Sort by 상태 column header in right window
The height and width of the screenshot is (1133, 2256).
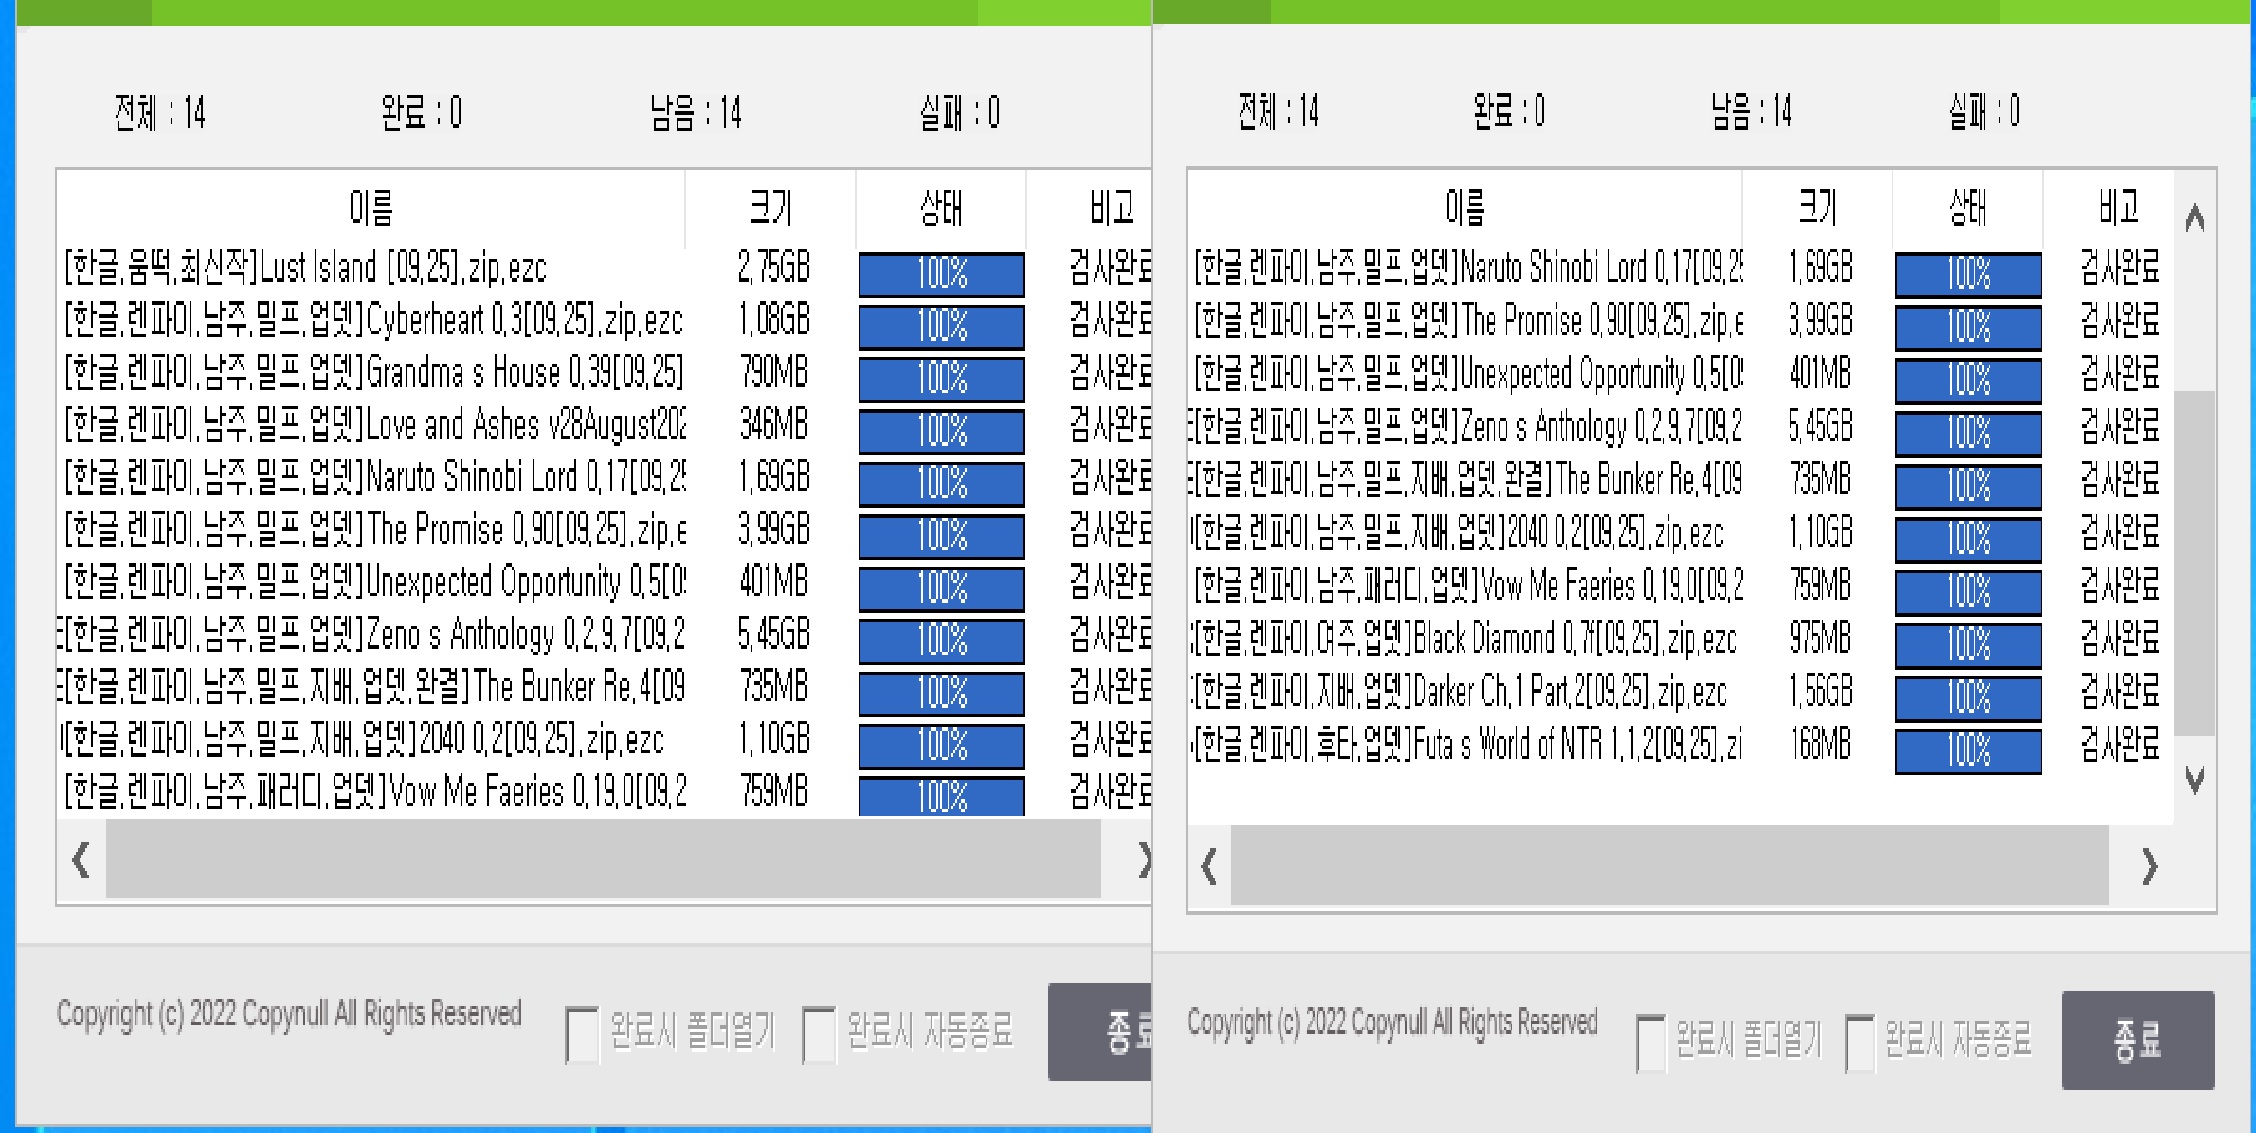point(1967,207)
